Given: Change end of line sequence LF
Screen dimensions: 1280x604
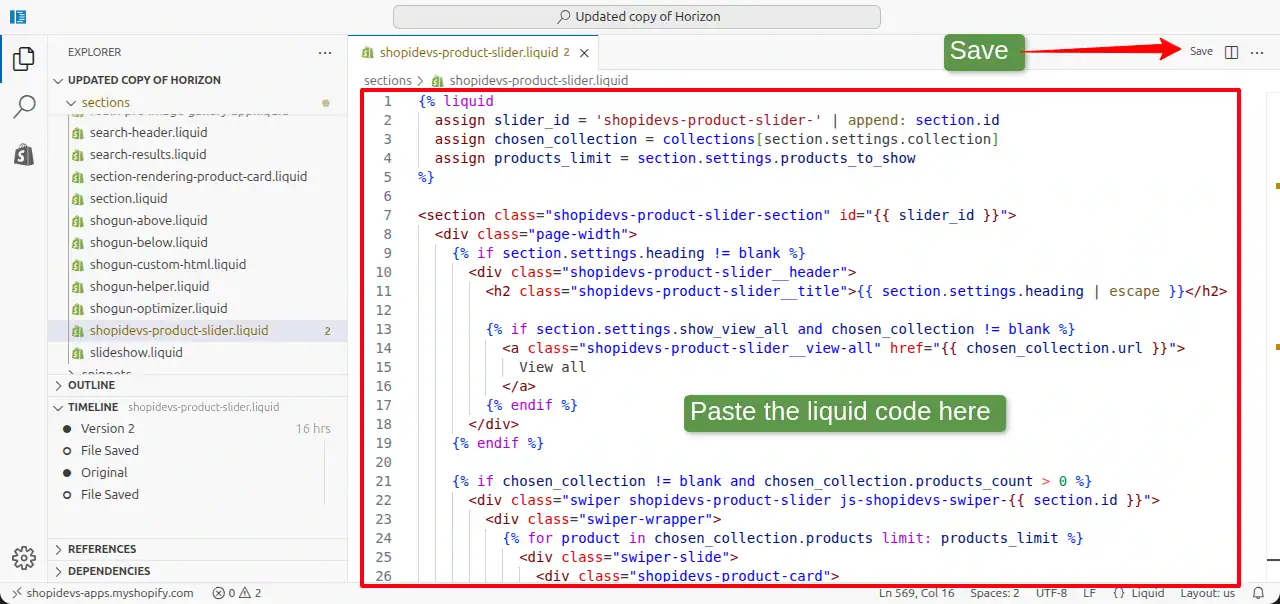Looking at the screenshot, I should pyautogui.click(x=1090, y=593).
